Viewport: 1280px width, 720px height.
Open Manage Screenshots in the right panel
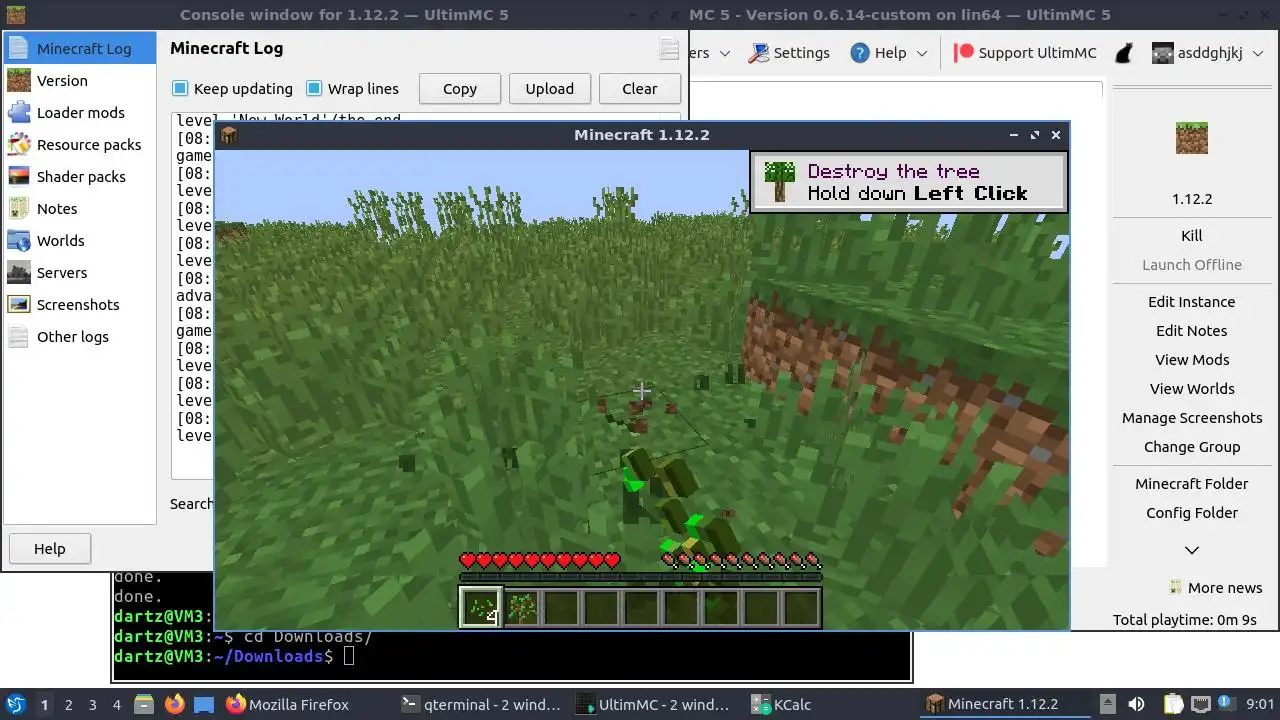click(x=1192, y=418)
